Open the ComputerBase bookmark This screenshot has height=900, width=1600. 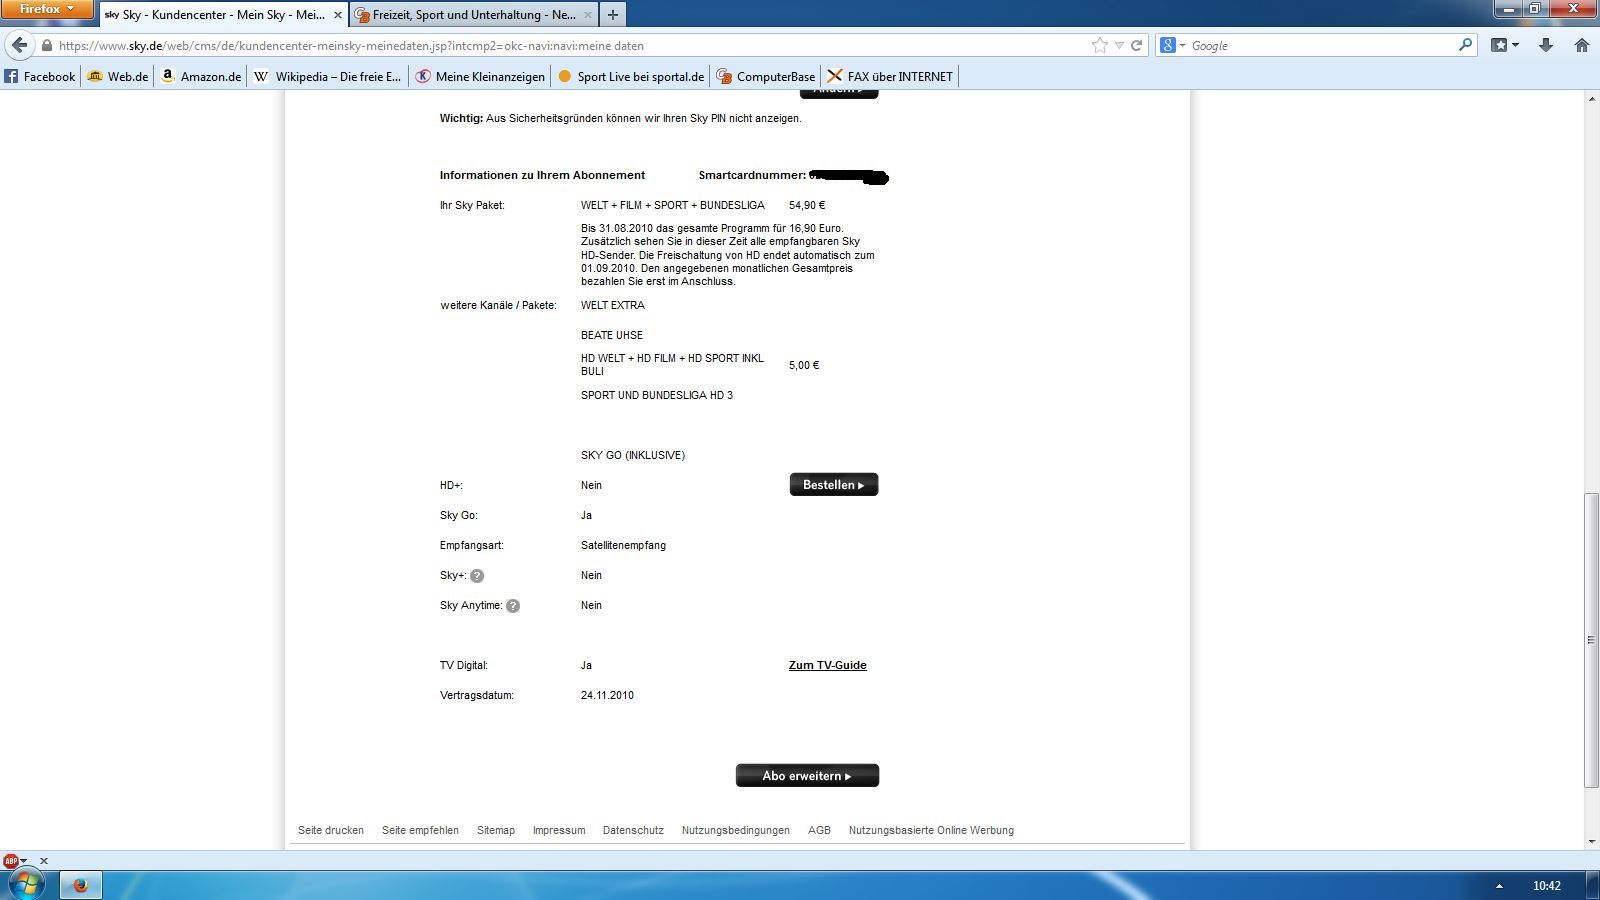pyautogui.click(x=766, y=76)
